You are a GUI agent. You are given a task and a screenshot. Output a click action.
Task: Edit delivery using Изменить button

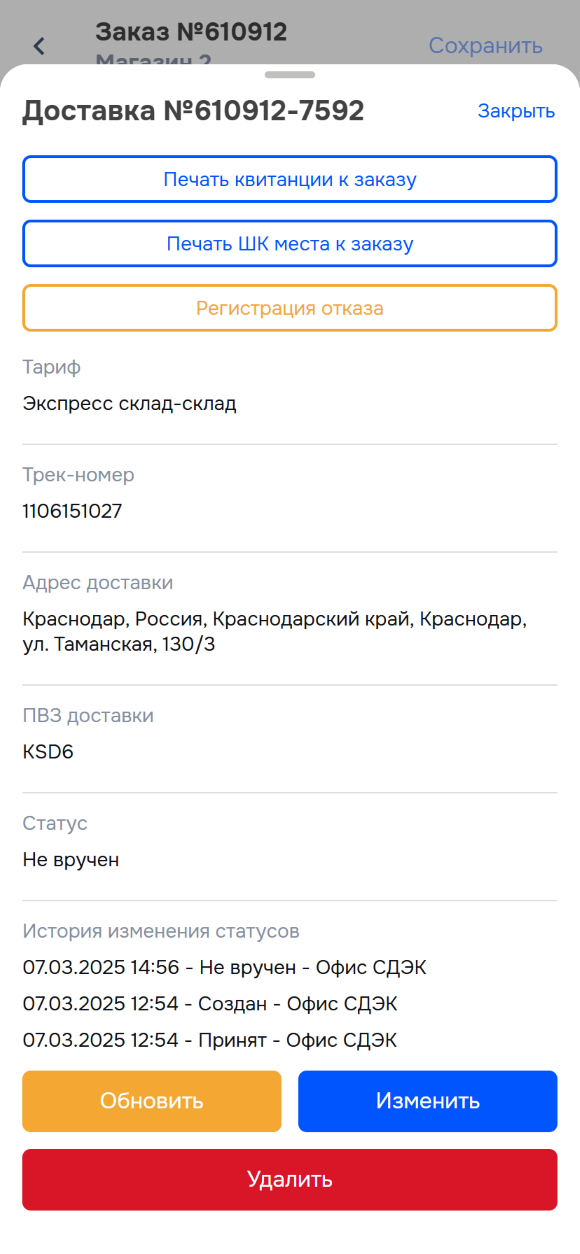coord(428,1101)
